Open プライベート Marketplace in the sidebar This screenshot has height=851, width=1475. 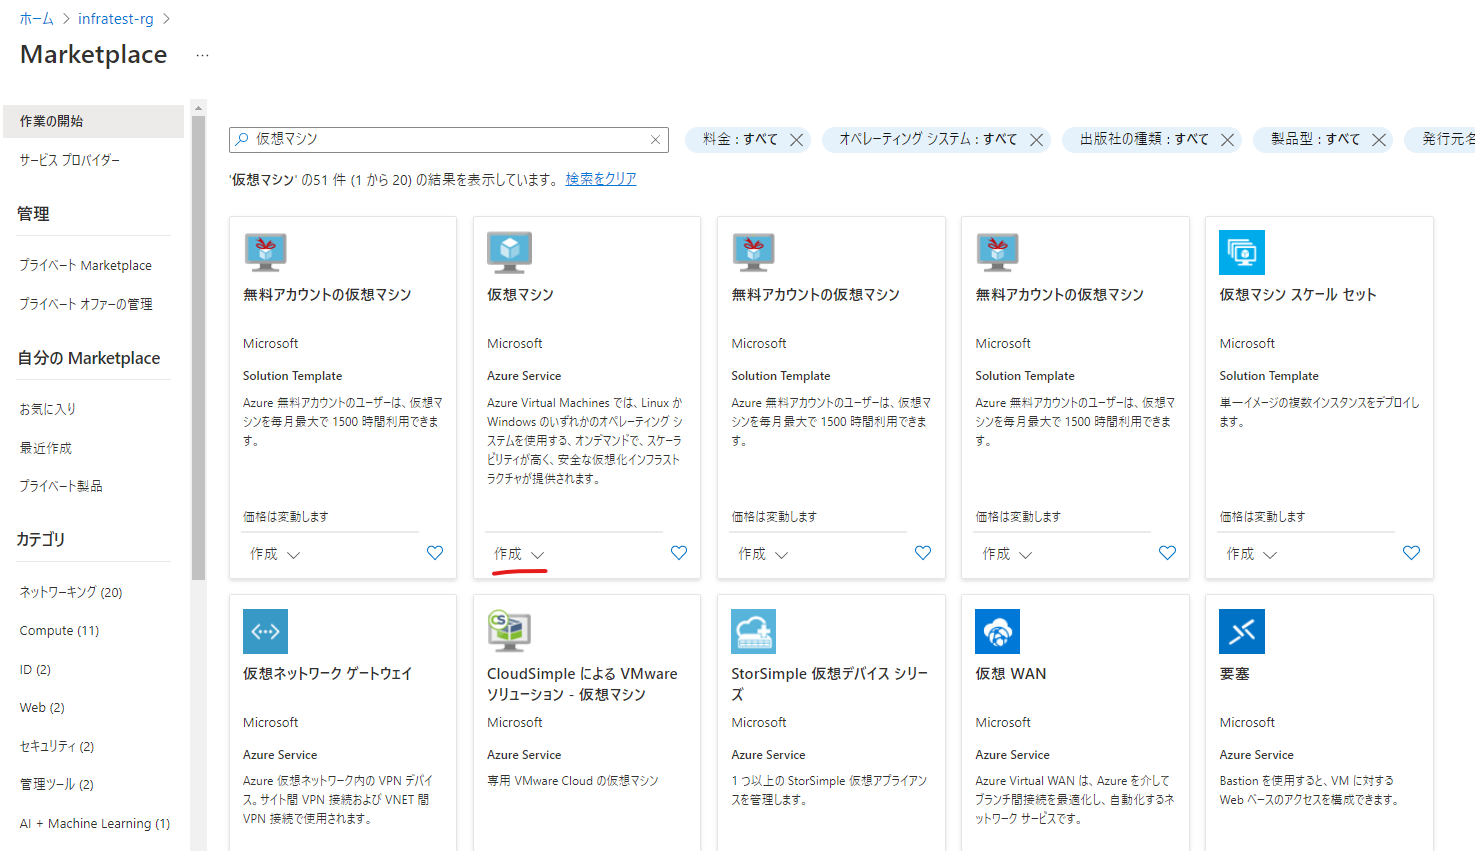[x=86, y=265]
